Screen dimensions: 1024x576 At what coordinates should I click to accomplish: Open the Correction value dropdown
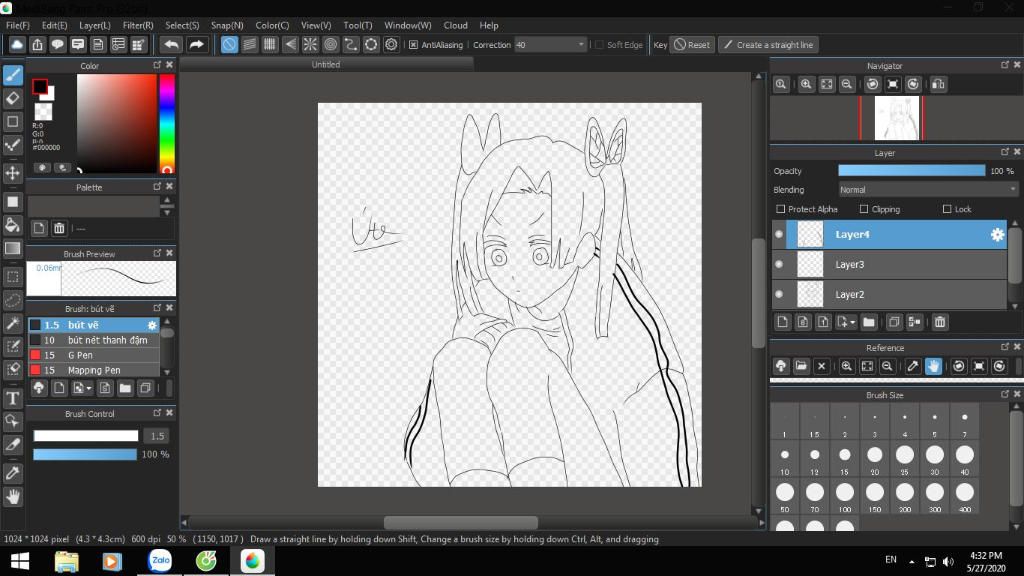[x=581, y=44]
